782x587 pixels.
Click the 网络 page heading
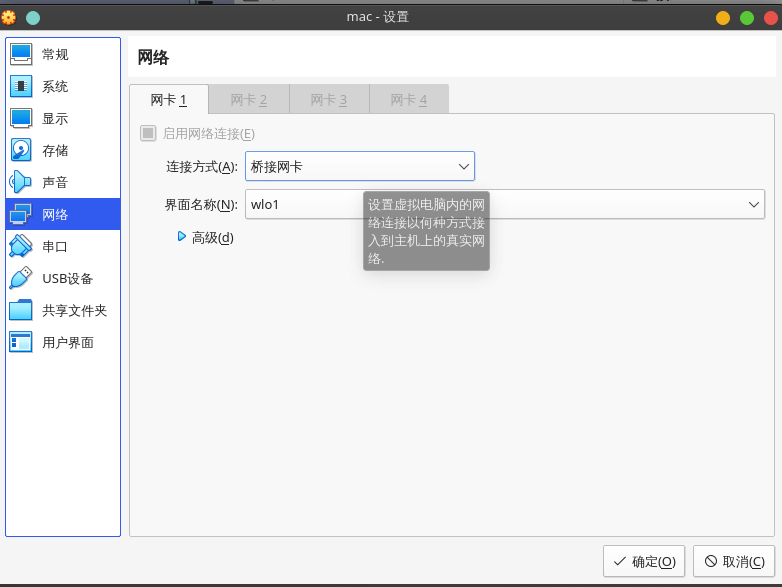click(x=153, y=57)
